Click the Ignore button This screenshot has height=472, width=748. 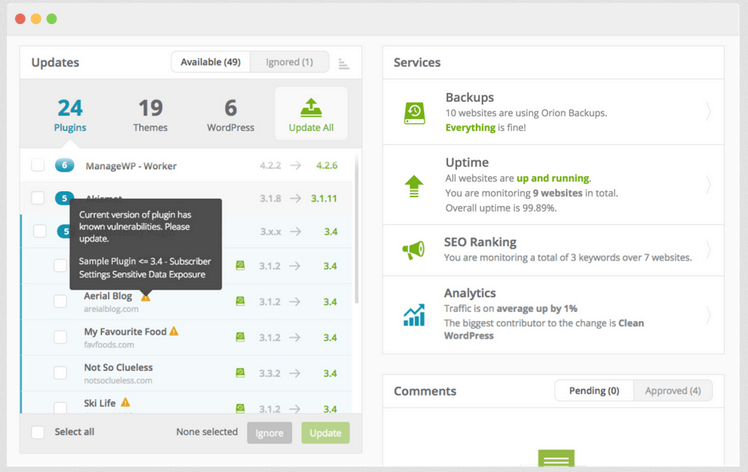point(269,432)
